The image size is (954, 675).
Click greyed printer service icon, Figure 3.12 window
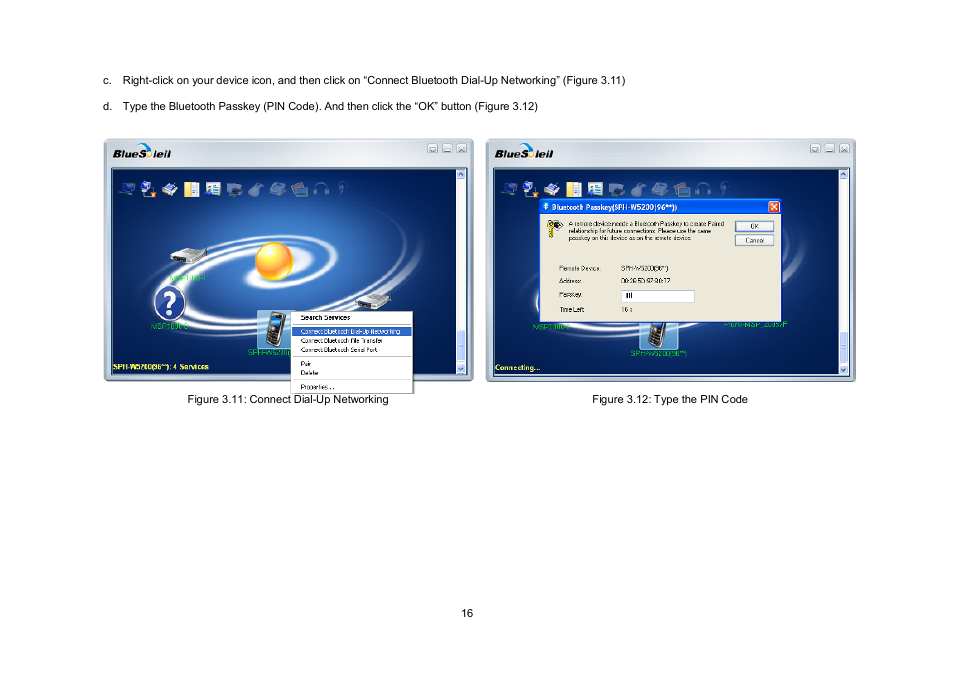(616, 190)
